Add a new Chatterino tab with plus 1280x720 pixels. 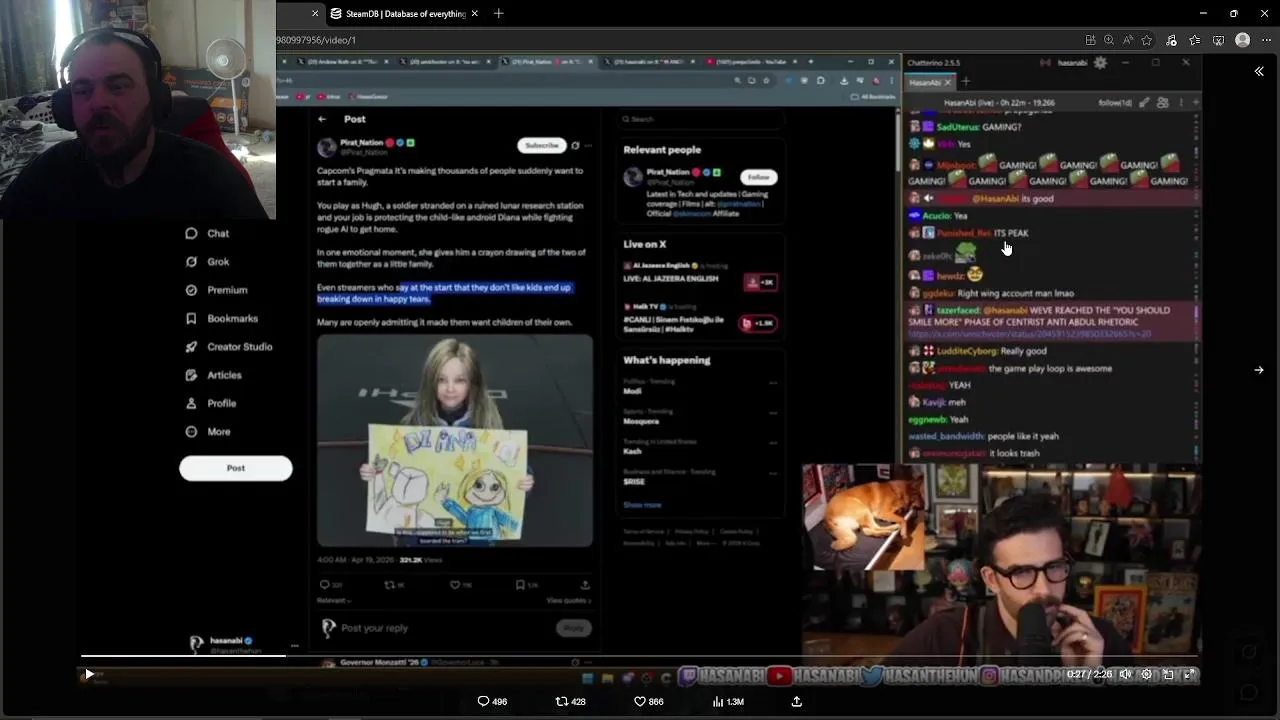pyautogui.click(x=966, y=82)
